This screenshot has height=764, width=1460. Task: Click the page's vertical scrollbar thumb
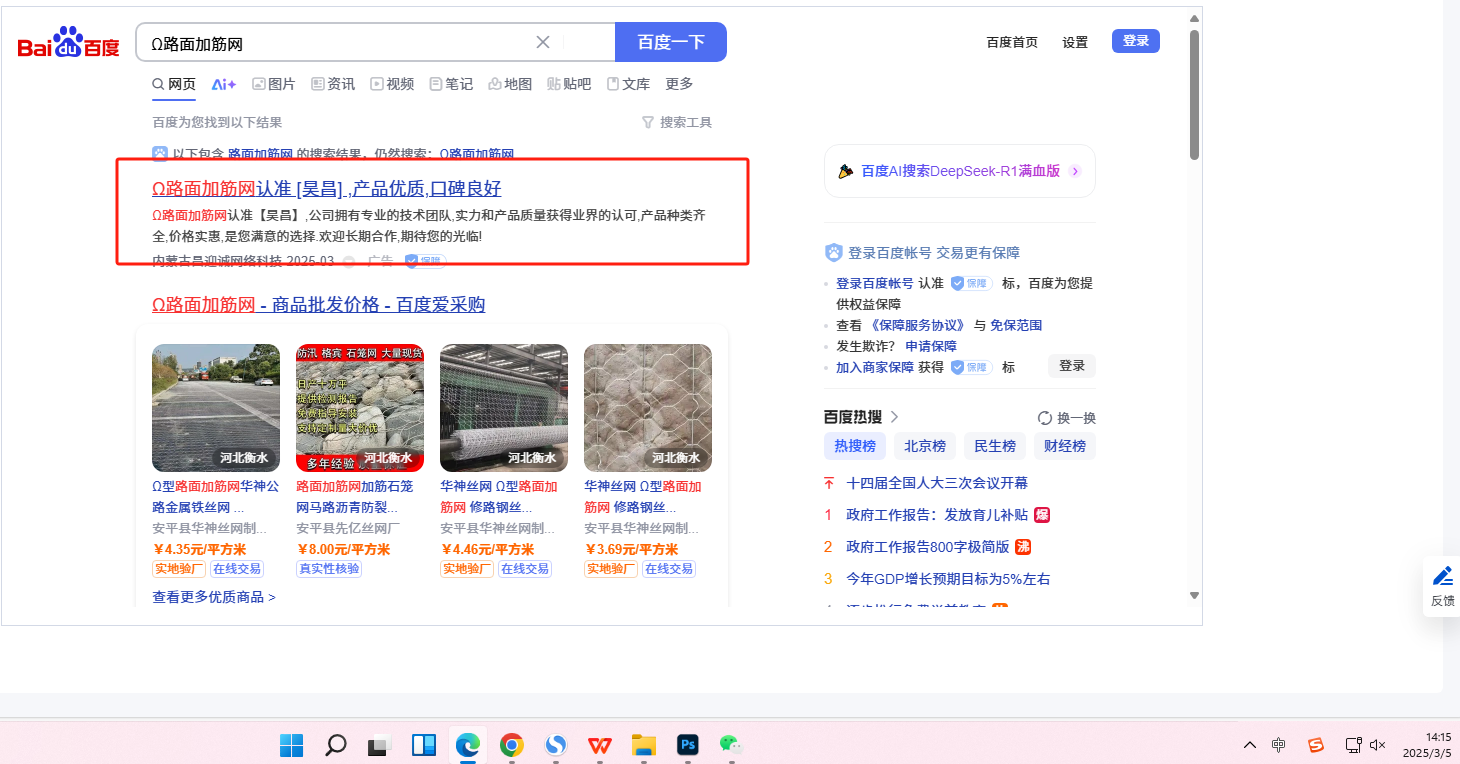[1194, 95]
